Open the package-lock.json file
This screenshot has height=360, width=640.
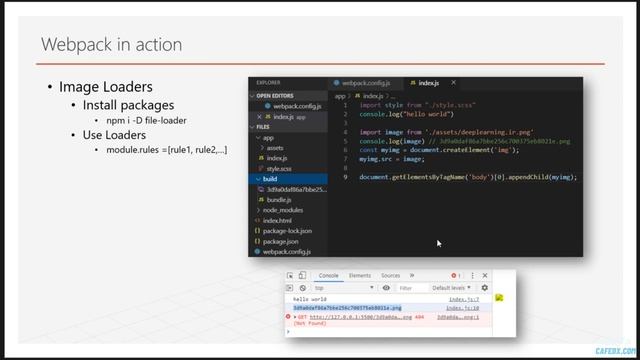pyautogui.click(x=287, y=231)
